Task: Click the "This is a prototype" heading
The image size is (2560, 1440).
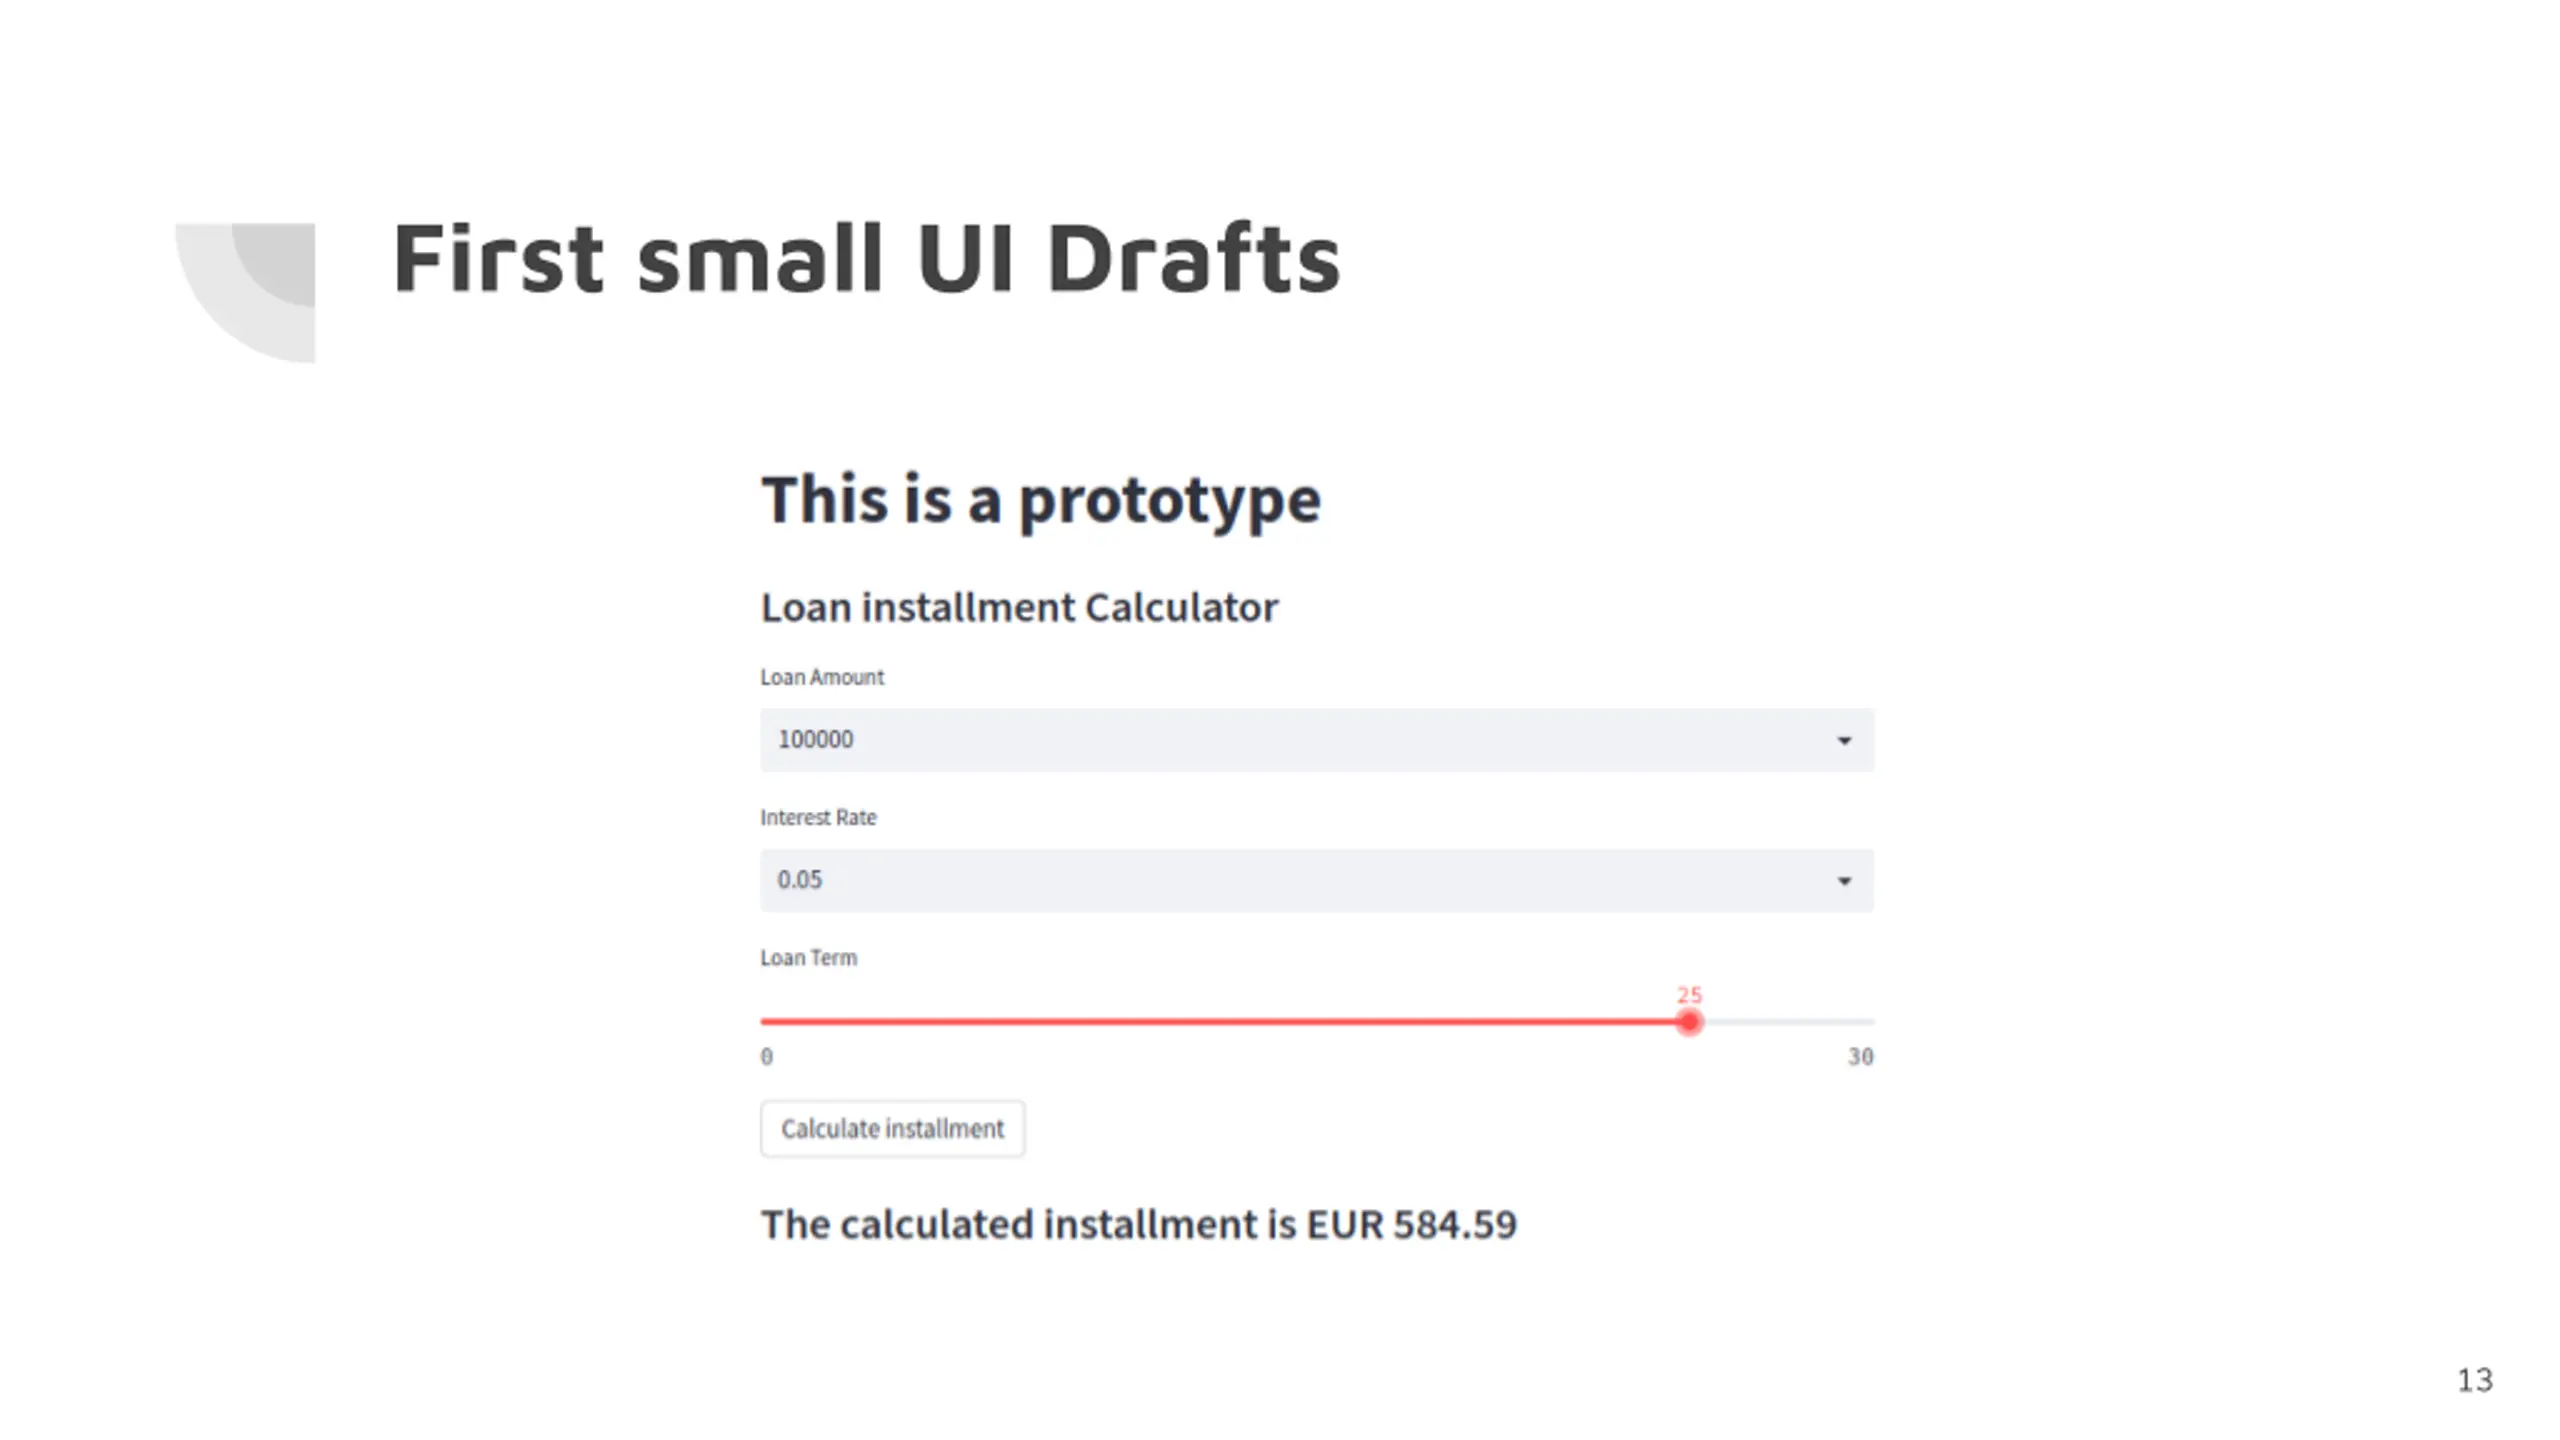Action: pos(1040,500)
